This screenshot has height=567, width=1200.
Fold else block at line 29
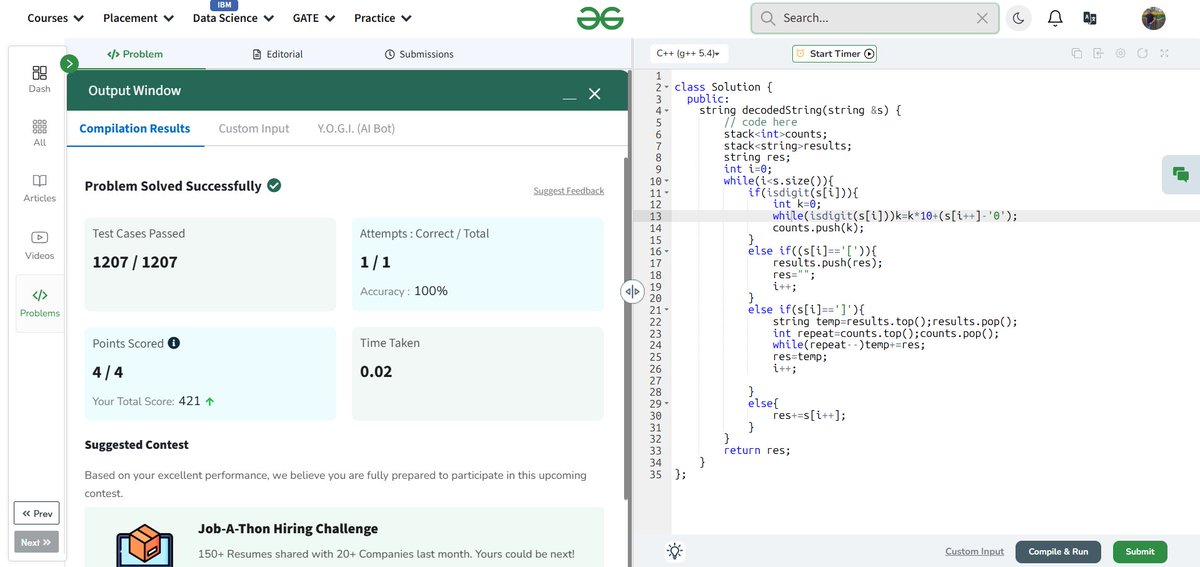tap(667, 403)
